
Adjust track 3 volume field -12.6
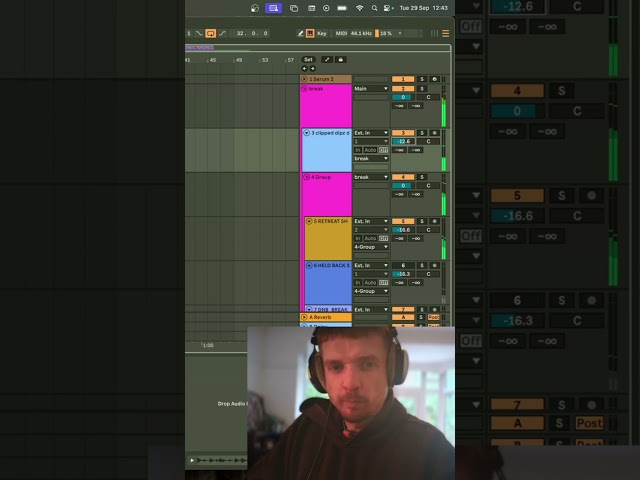(x=403, y=142)
